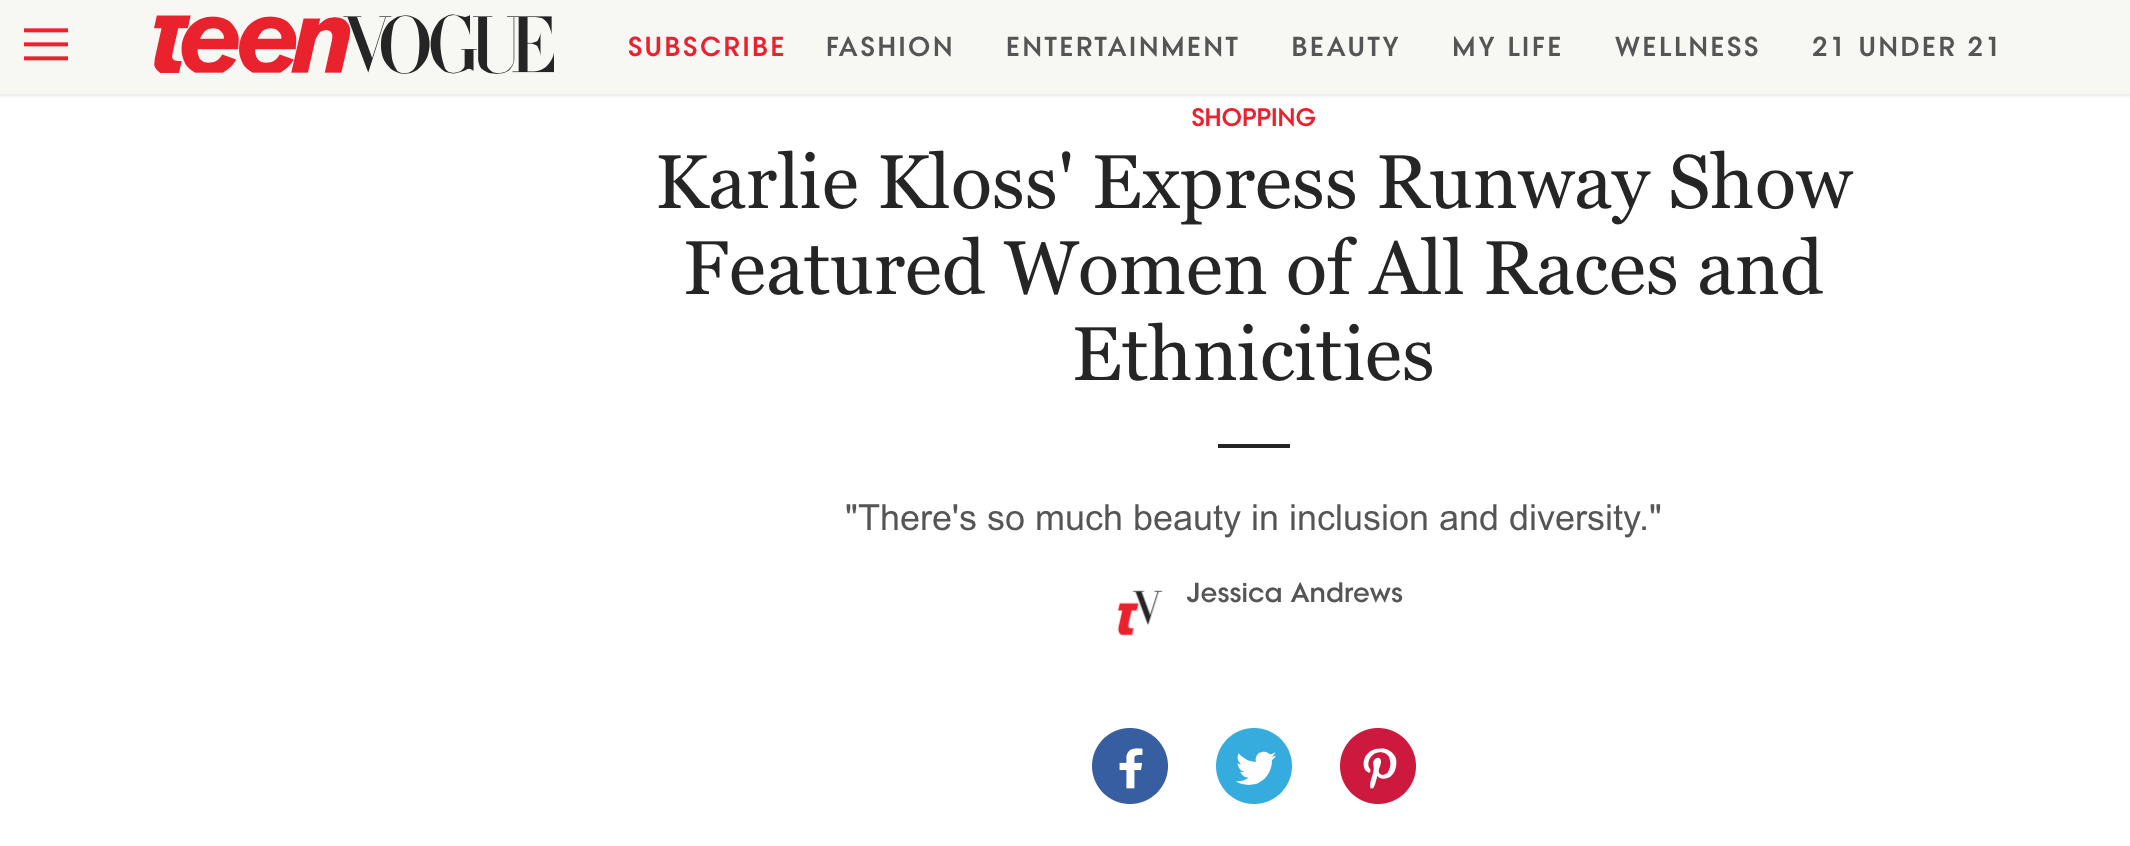This screenshot has height=846, width=2130.
Task: View author Jessica Andrews' profile
Action: click(x=1294, y=593)
